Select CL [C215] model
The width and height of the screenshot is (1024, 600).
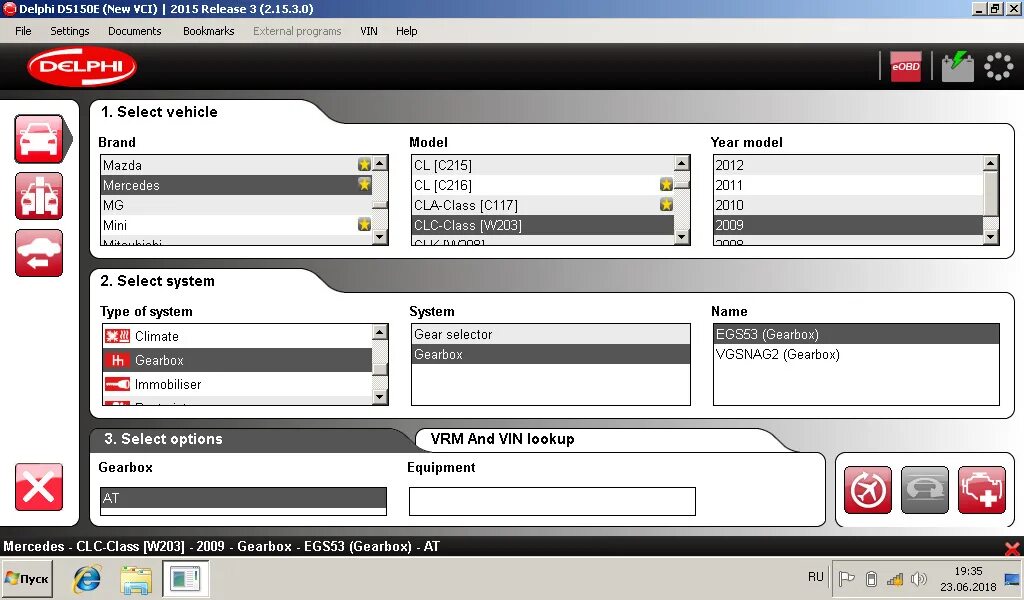coord(543,165)
